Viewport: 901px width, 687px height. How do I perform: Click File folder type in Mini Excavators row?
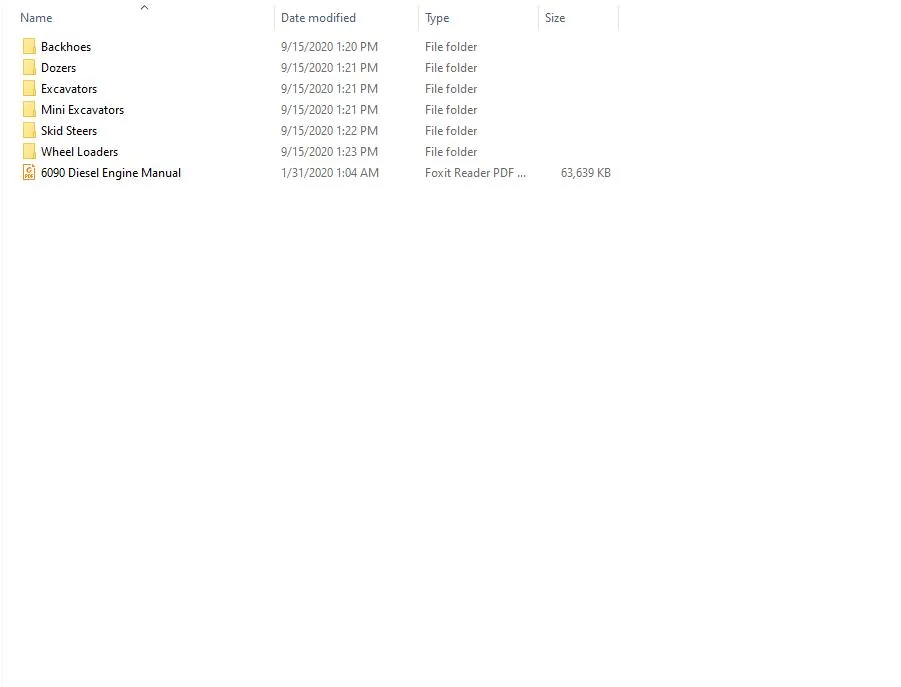[x=451, y=110]
